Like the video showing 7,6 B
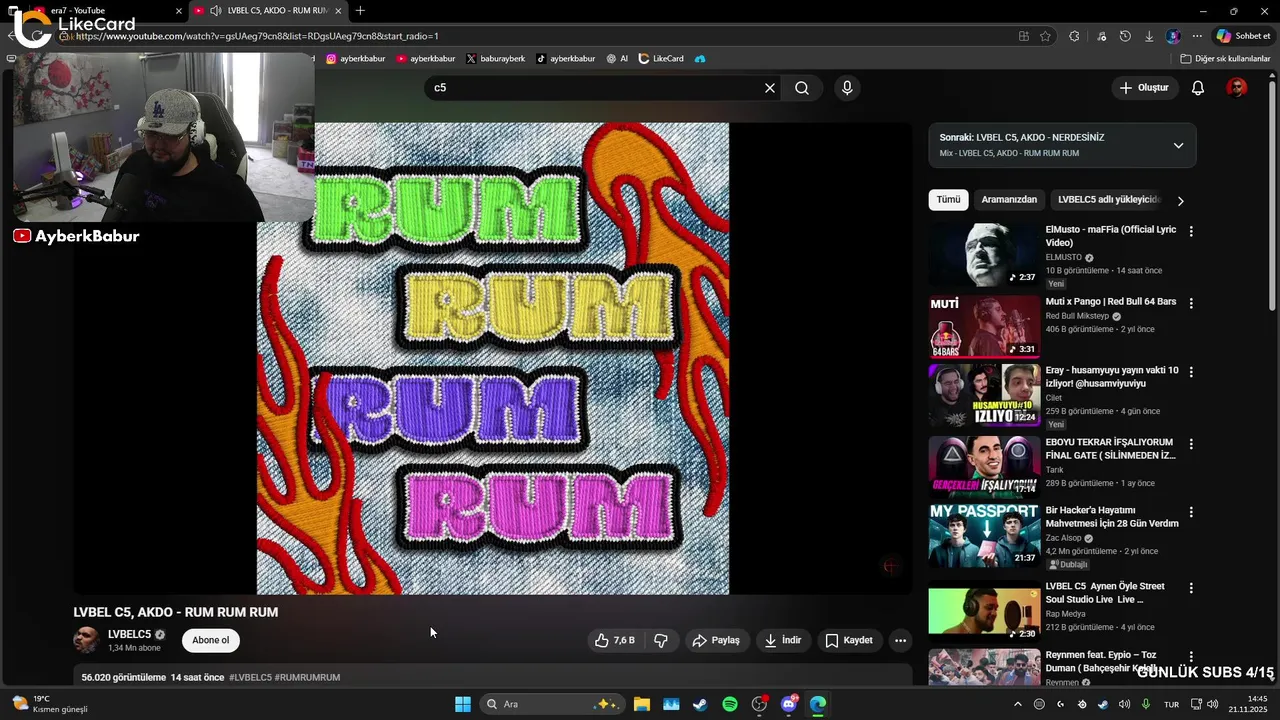1280x720 pixels. coord(615,640)
